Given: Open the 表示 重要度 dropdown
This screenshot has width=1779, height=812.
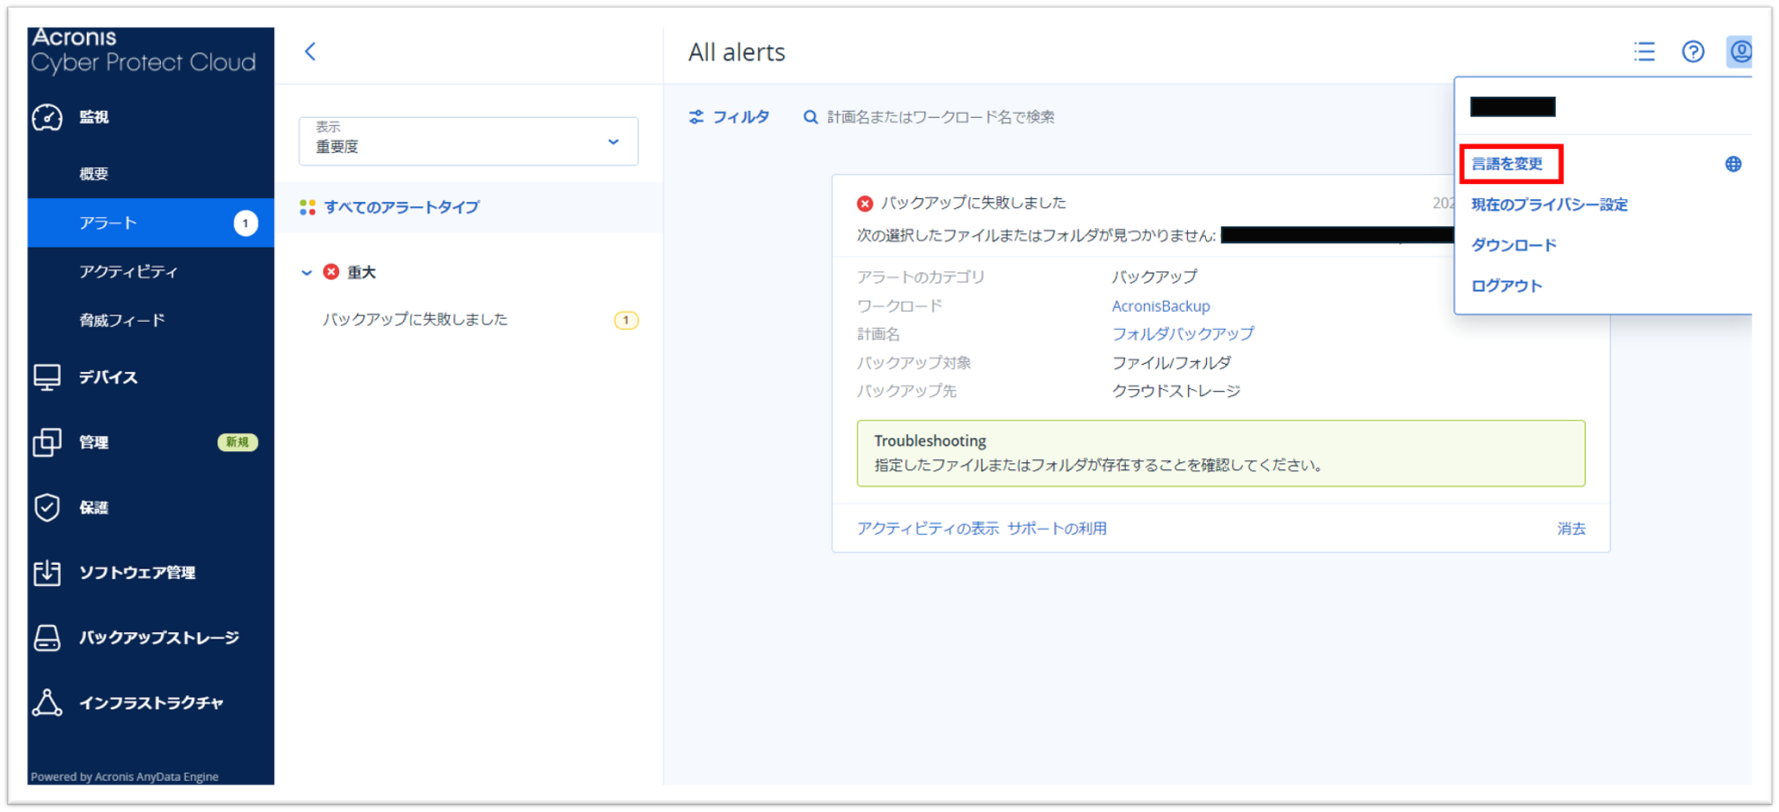Looking at the screenshot, I should click(468, 141).
